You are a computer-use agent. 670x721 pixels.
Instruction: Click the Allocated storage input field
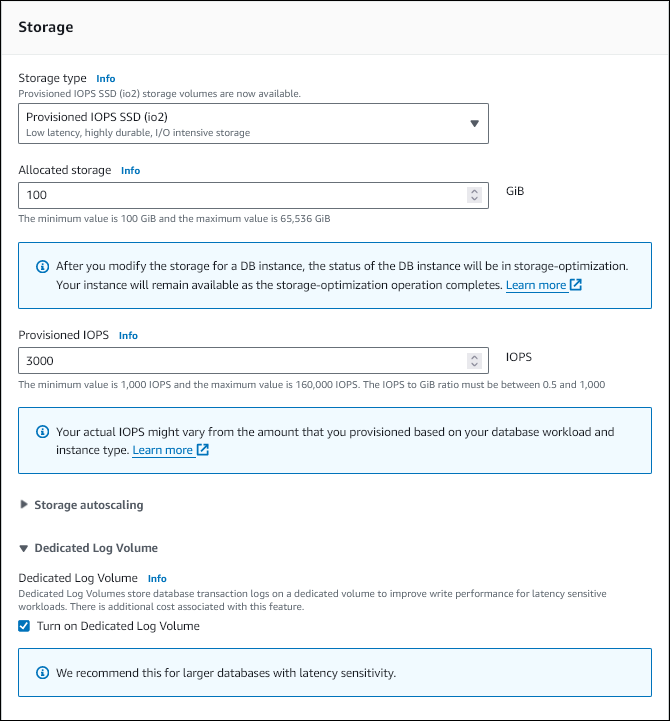click(x=240, y=196)
